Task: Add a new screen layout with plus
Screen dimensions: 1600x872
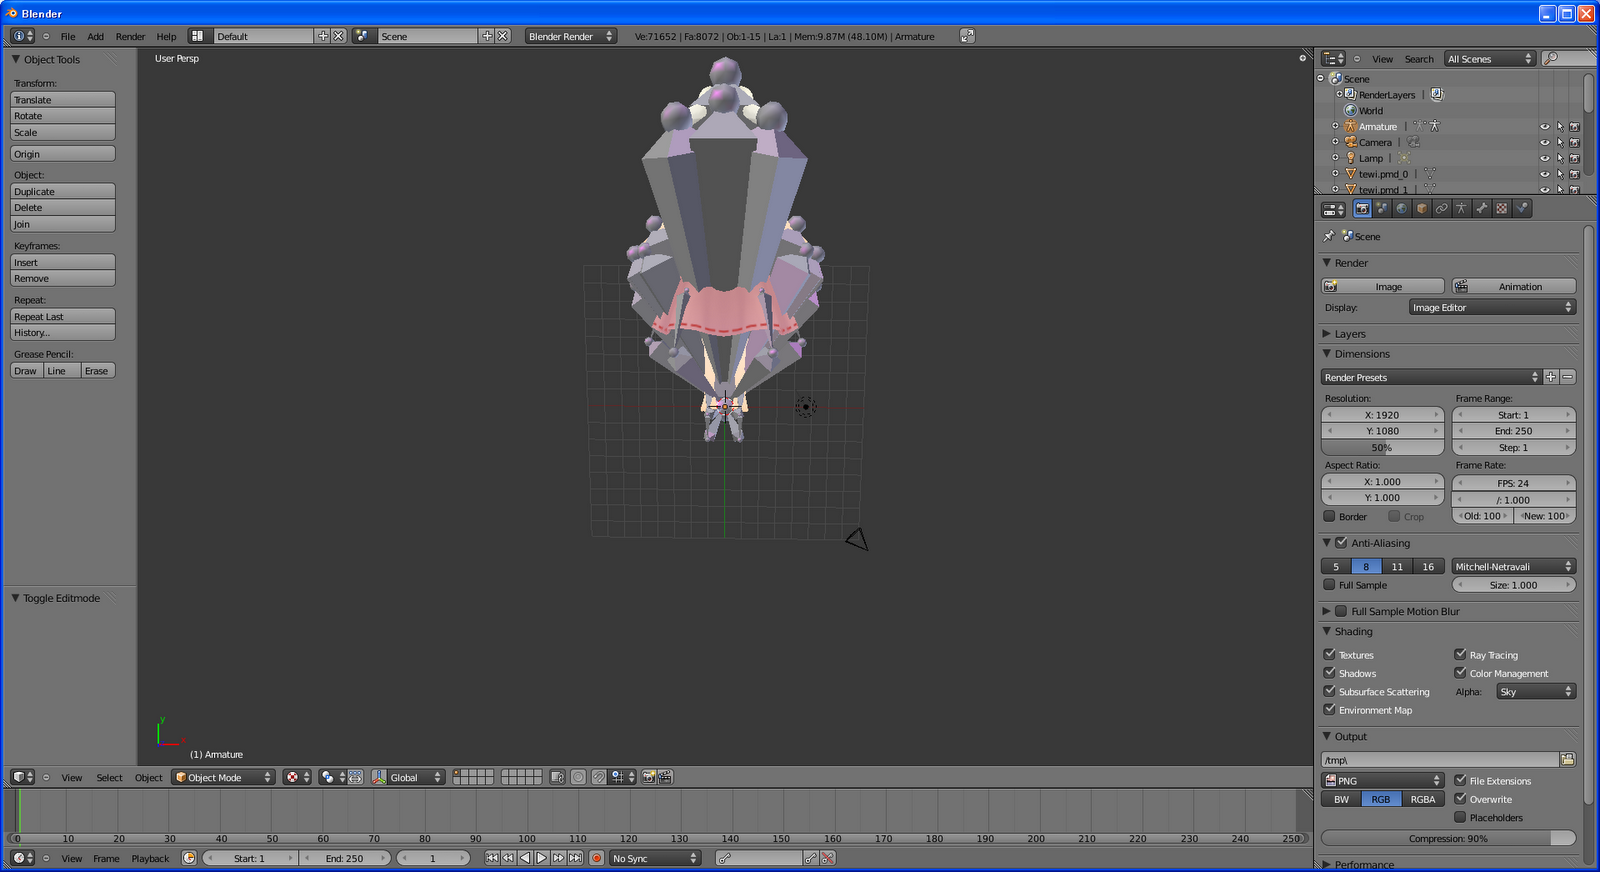Action: 322,36
